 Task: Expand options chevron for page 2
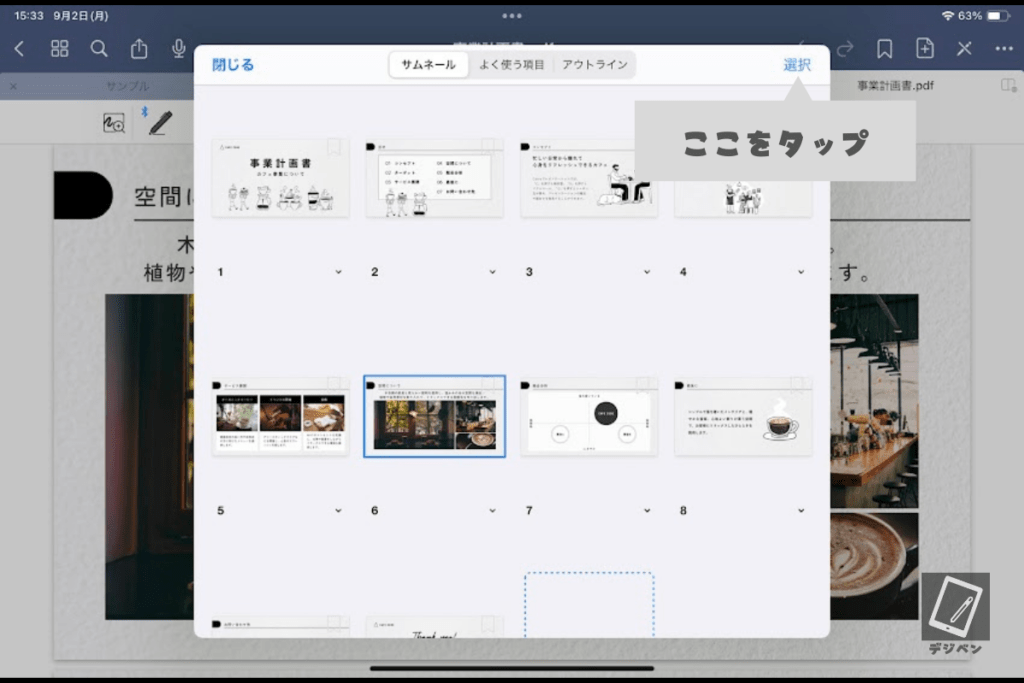click(492, 272)
